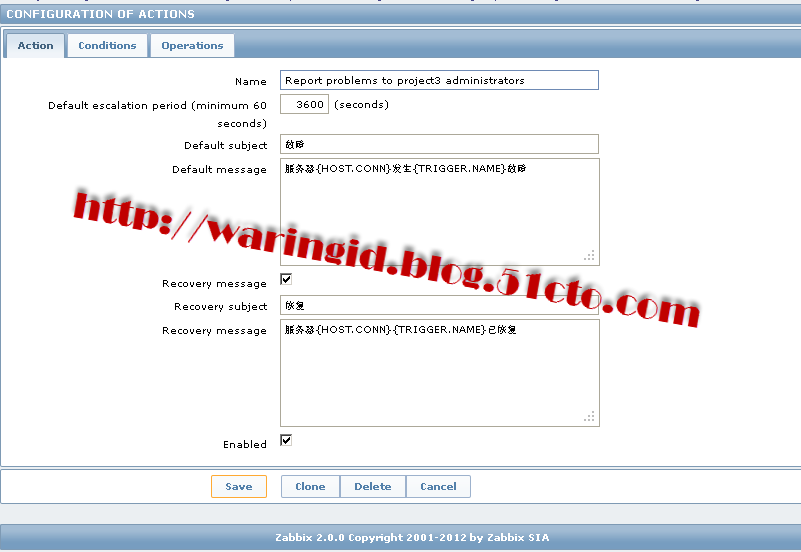The height and width of the screenshot is (552, 801).
Task: Click the "(seconds)" unit text
Action: coord(362,105)
